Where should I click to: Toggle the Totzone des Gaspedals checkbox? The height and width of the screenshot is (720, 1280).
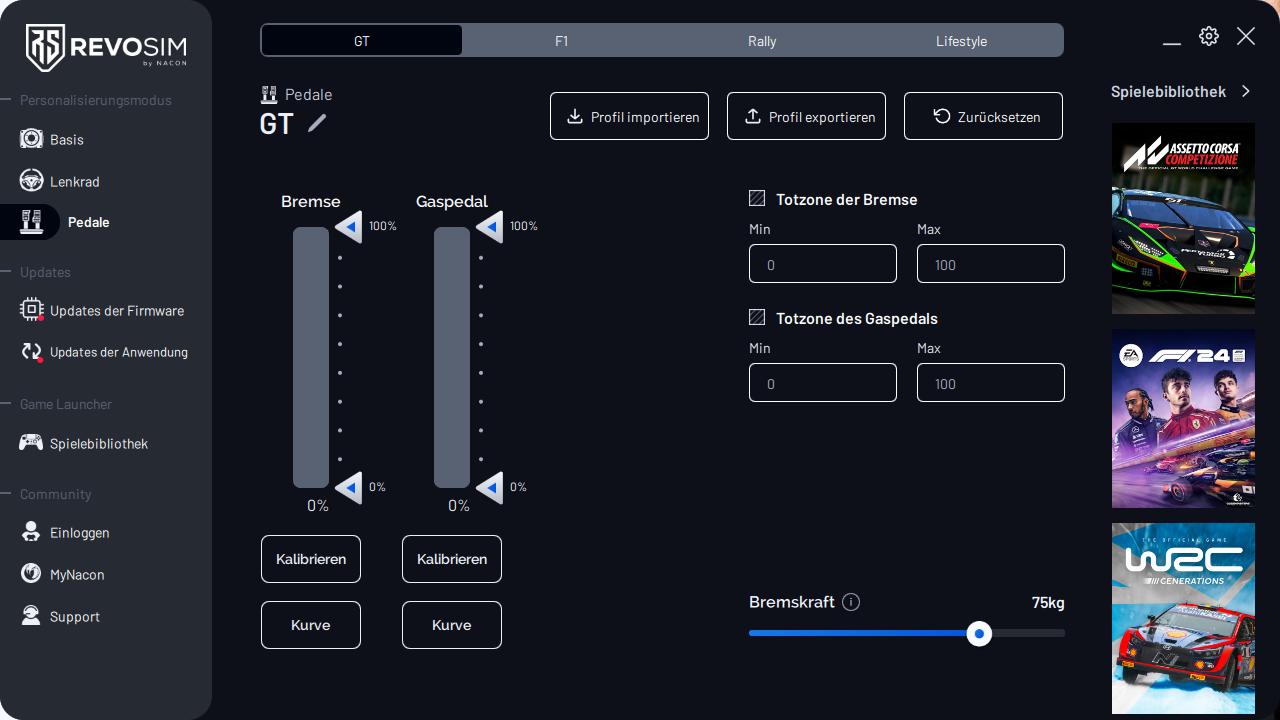click(757, 318)
